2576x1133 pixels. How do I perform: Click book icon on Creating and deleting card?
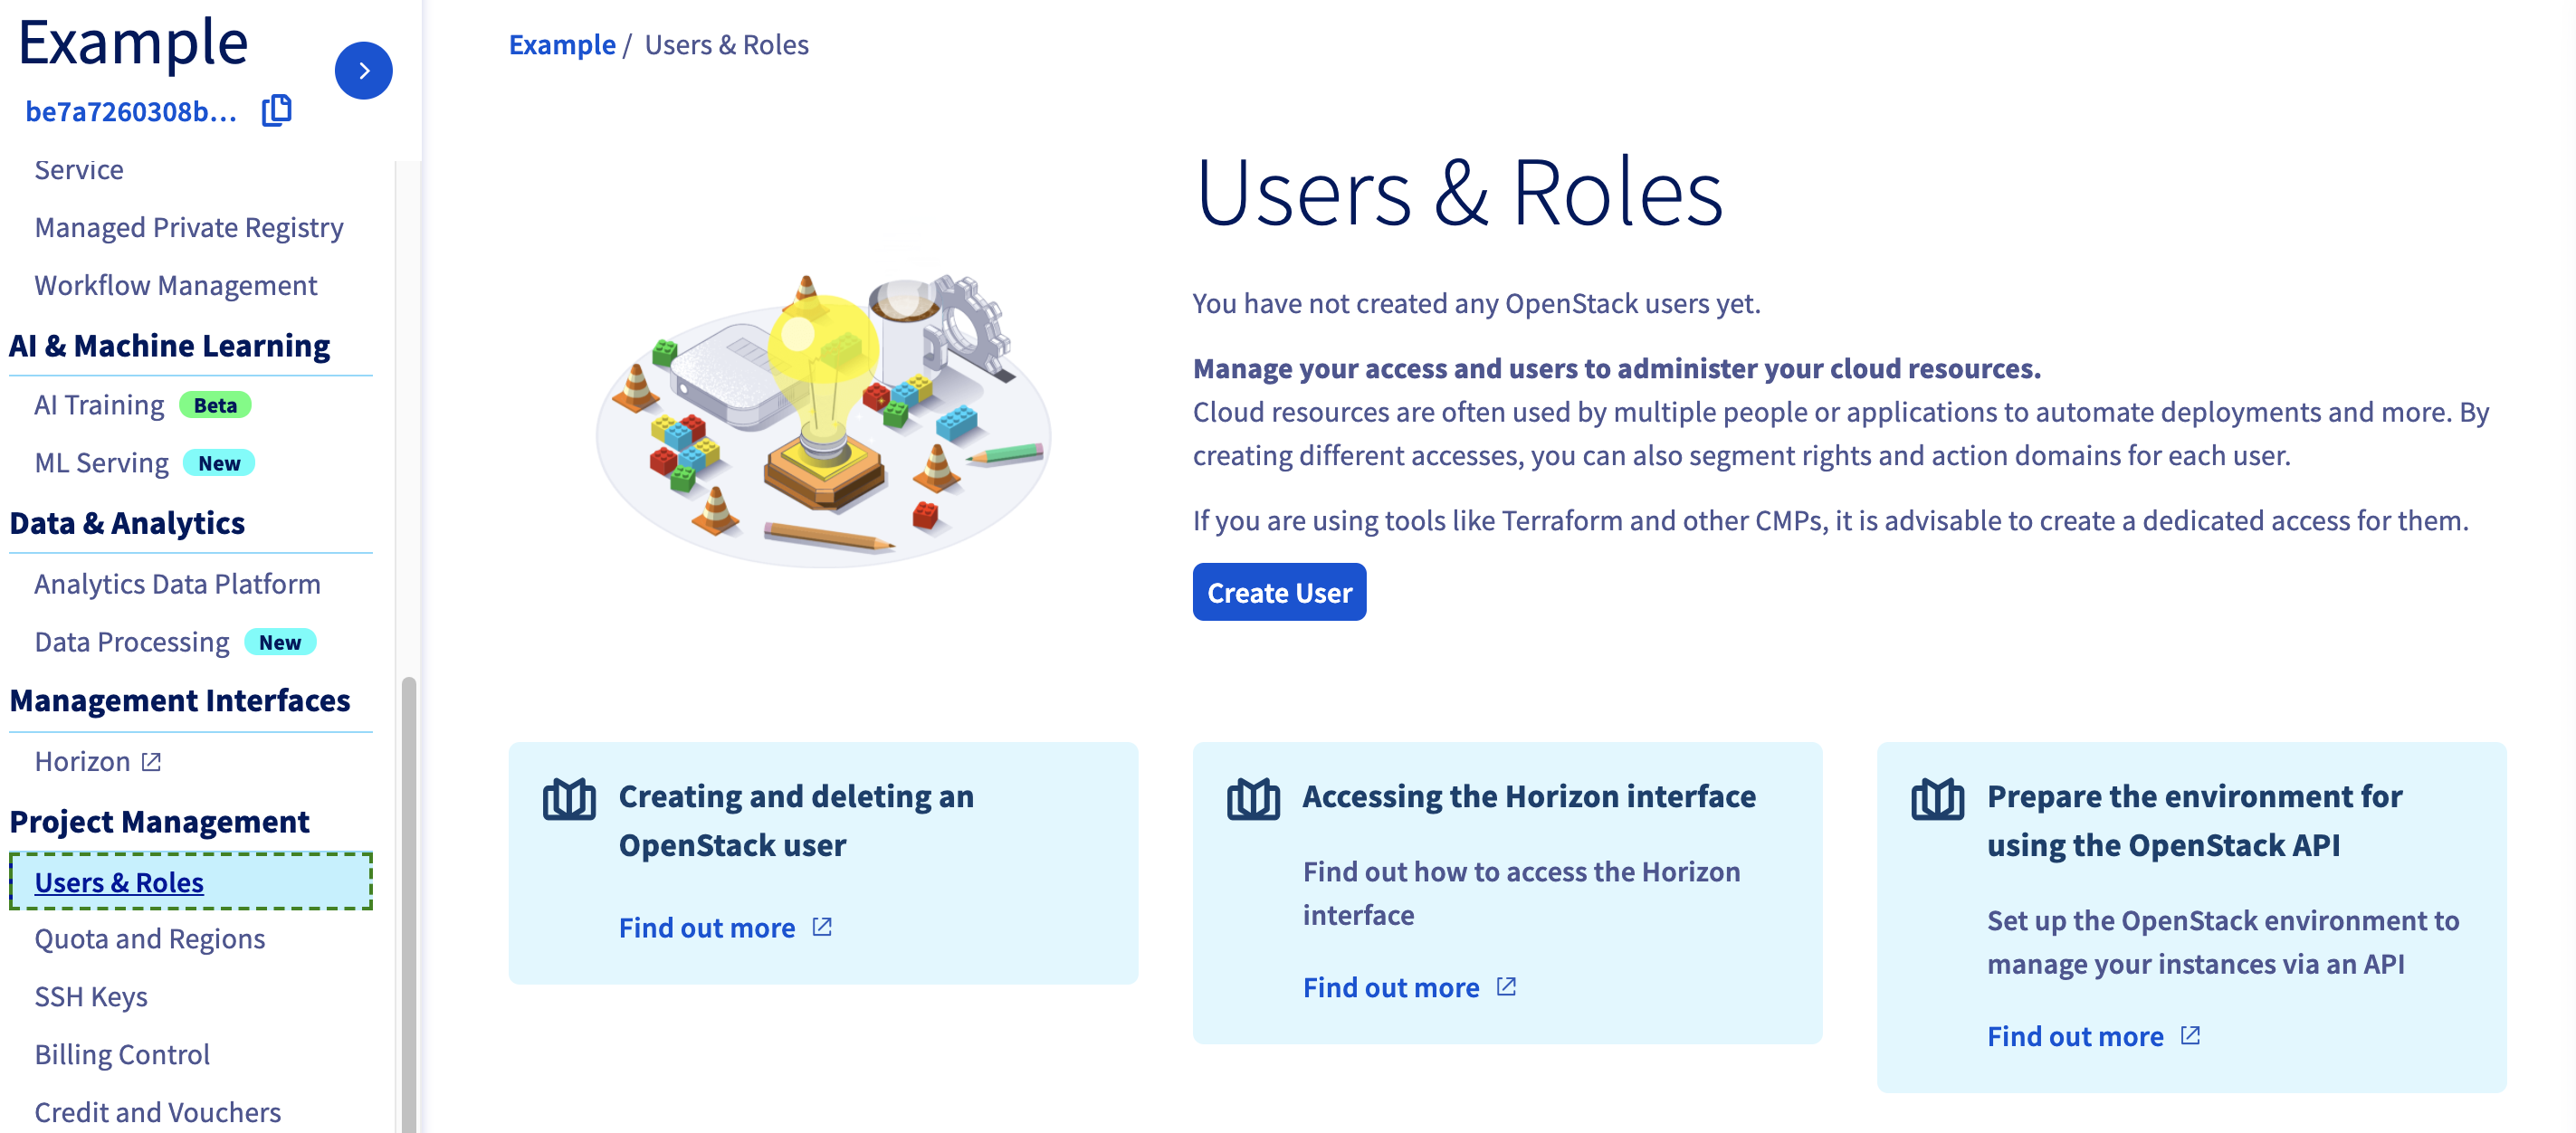click(x=569, y=799)
